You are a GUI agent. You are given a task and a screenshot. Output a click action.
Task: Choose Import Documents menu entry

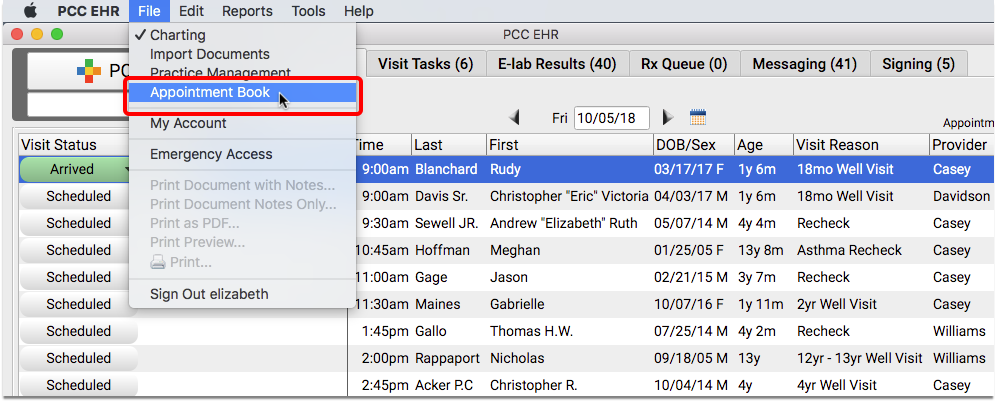242,55
